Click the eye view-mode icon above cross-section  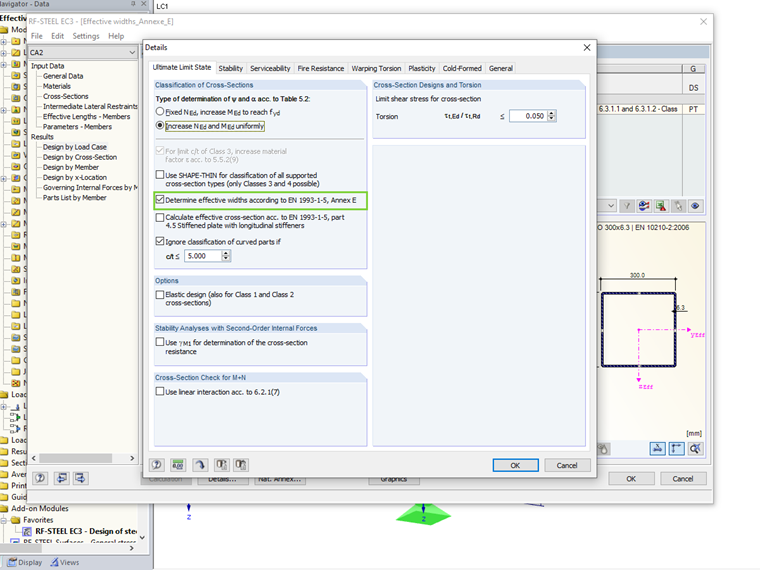695,206
